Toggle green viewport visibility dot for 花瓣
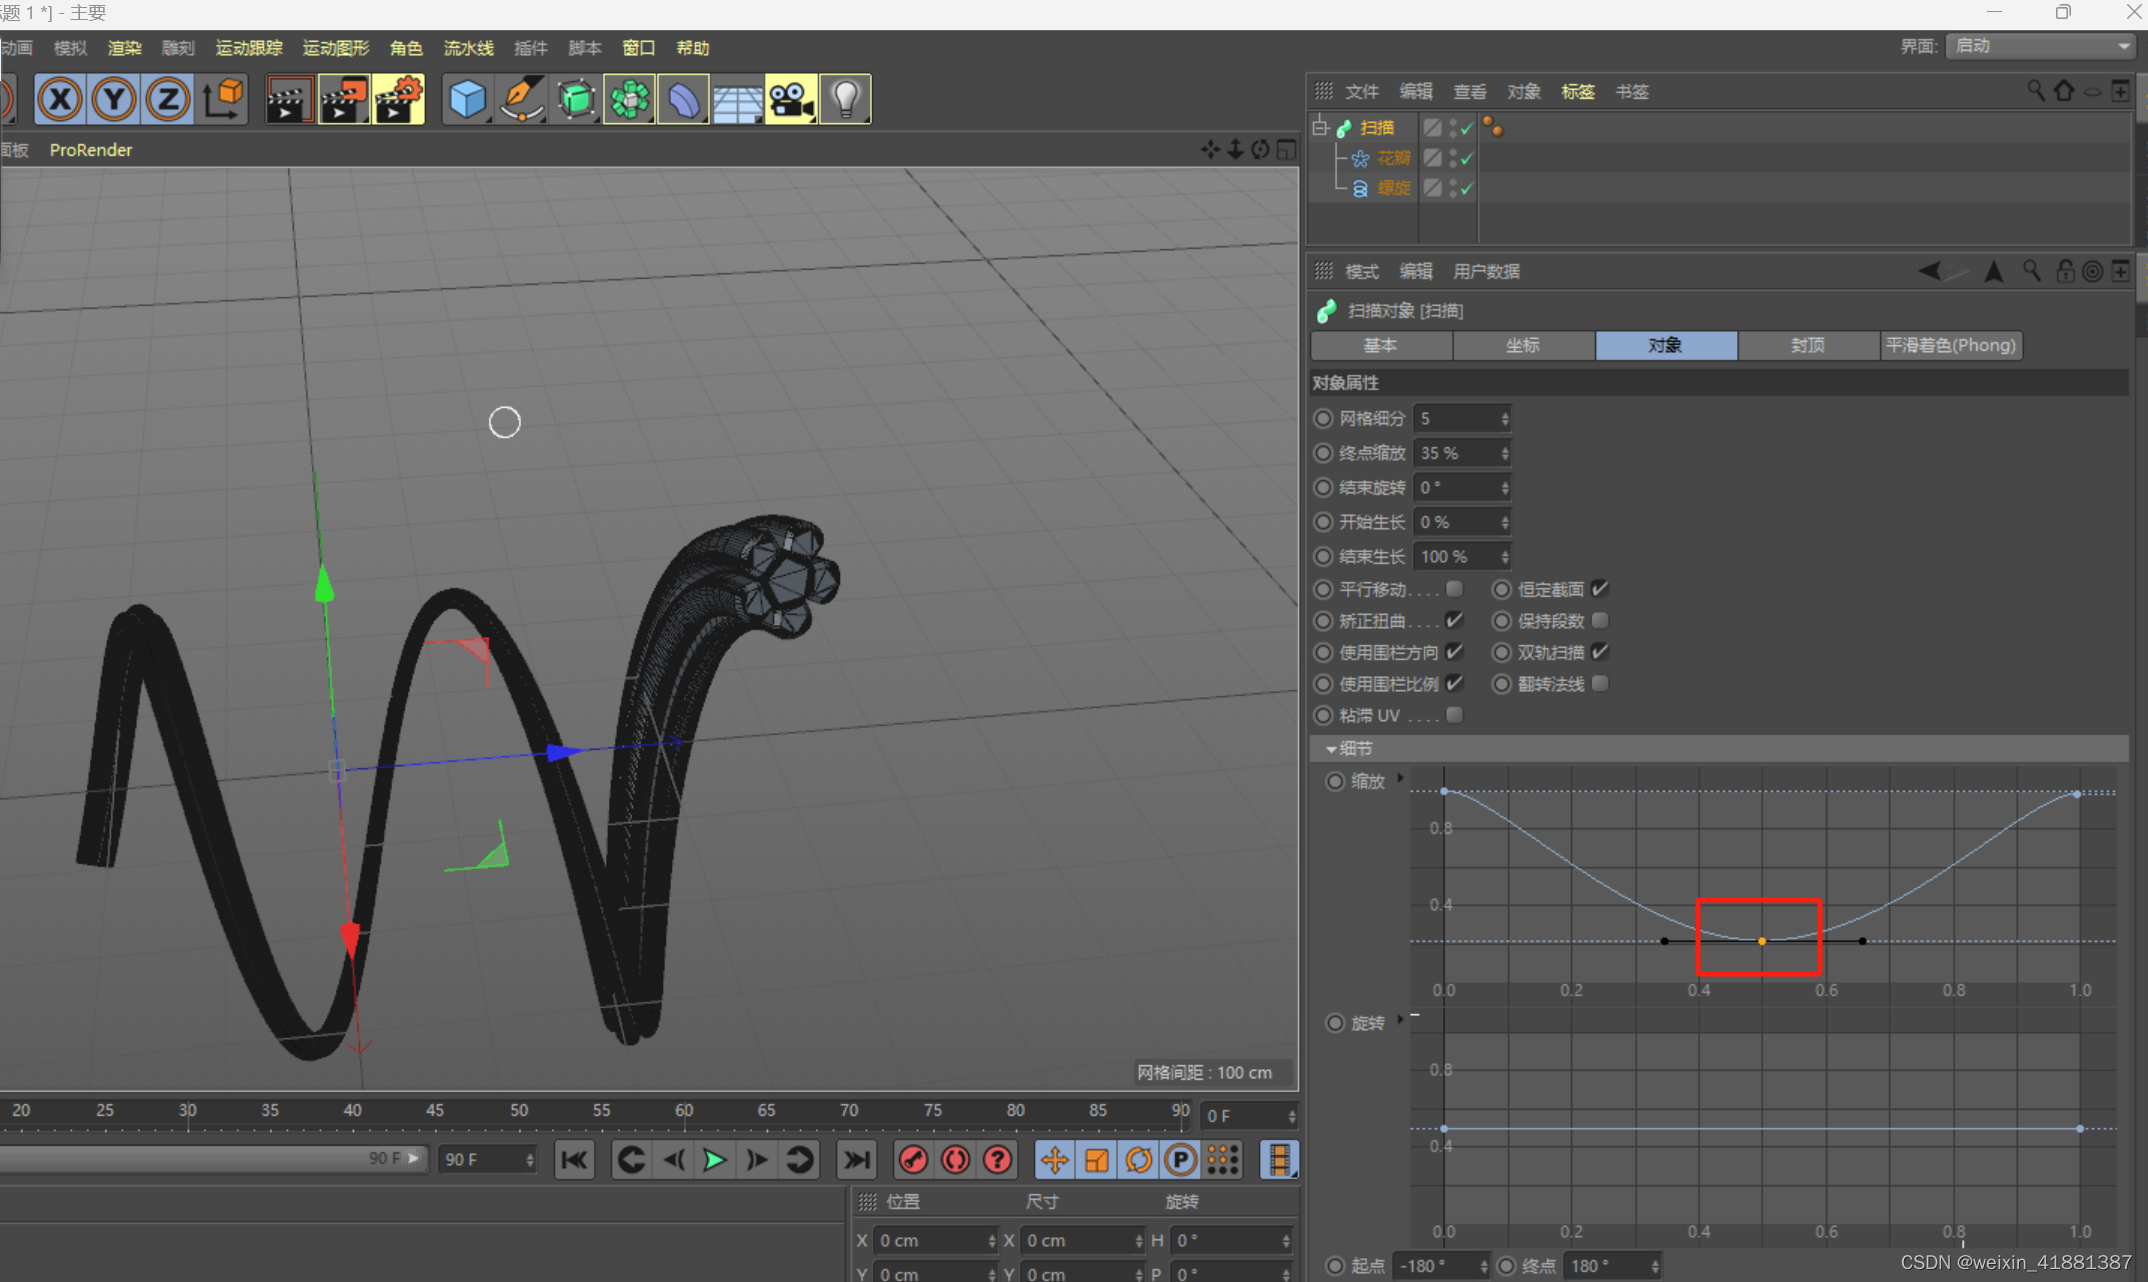The height and width of the screenshot is (1282, 2148). (1453, 154)
